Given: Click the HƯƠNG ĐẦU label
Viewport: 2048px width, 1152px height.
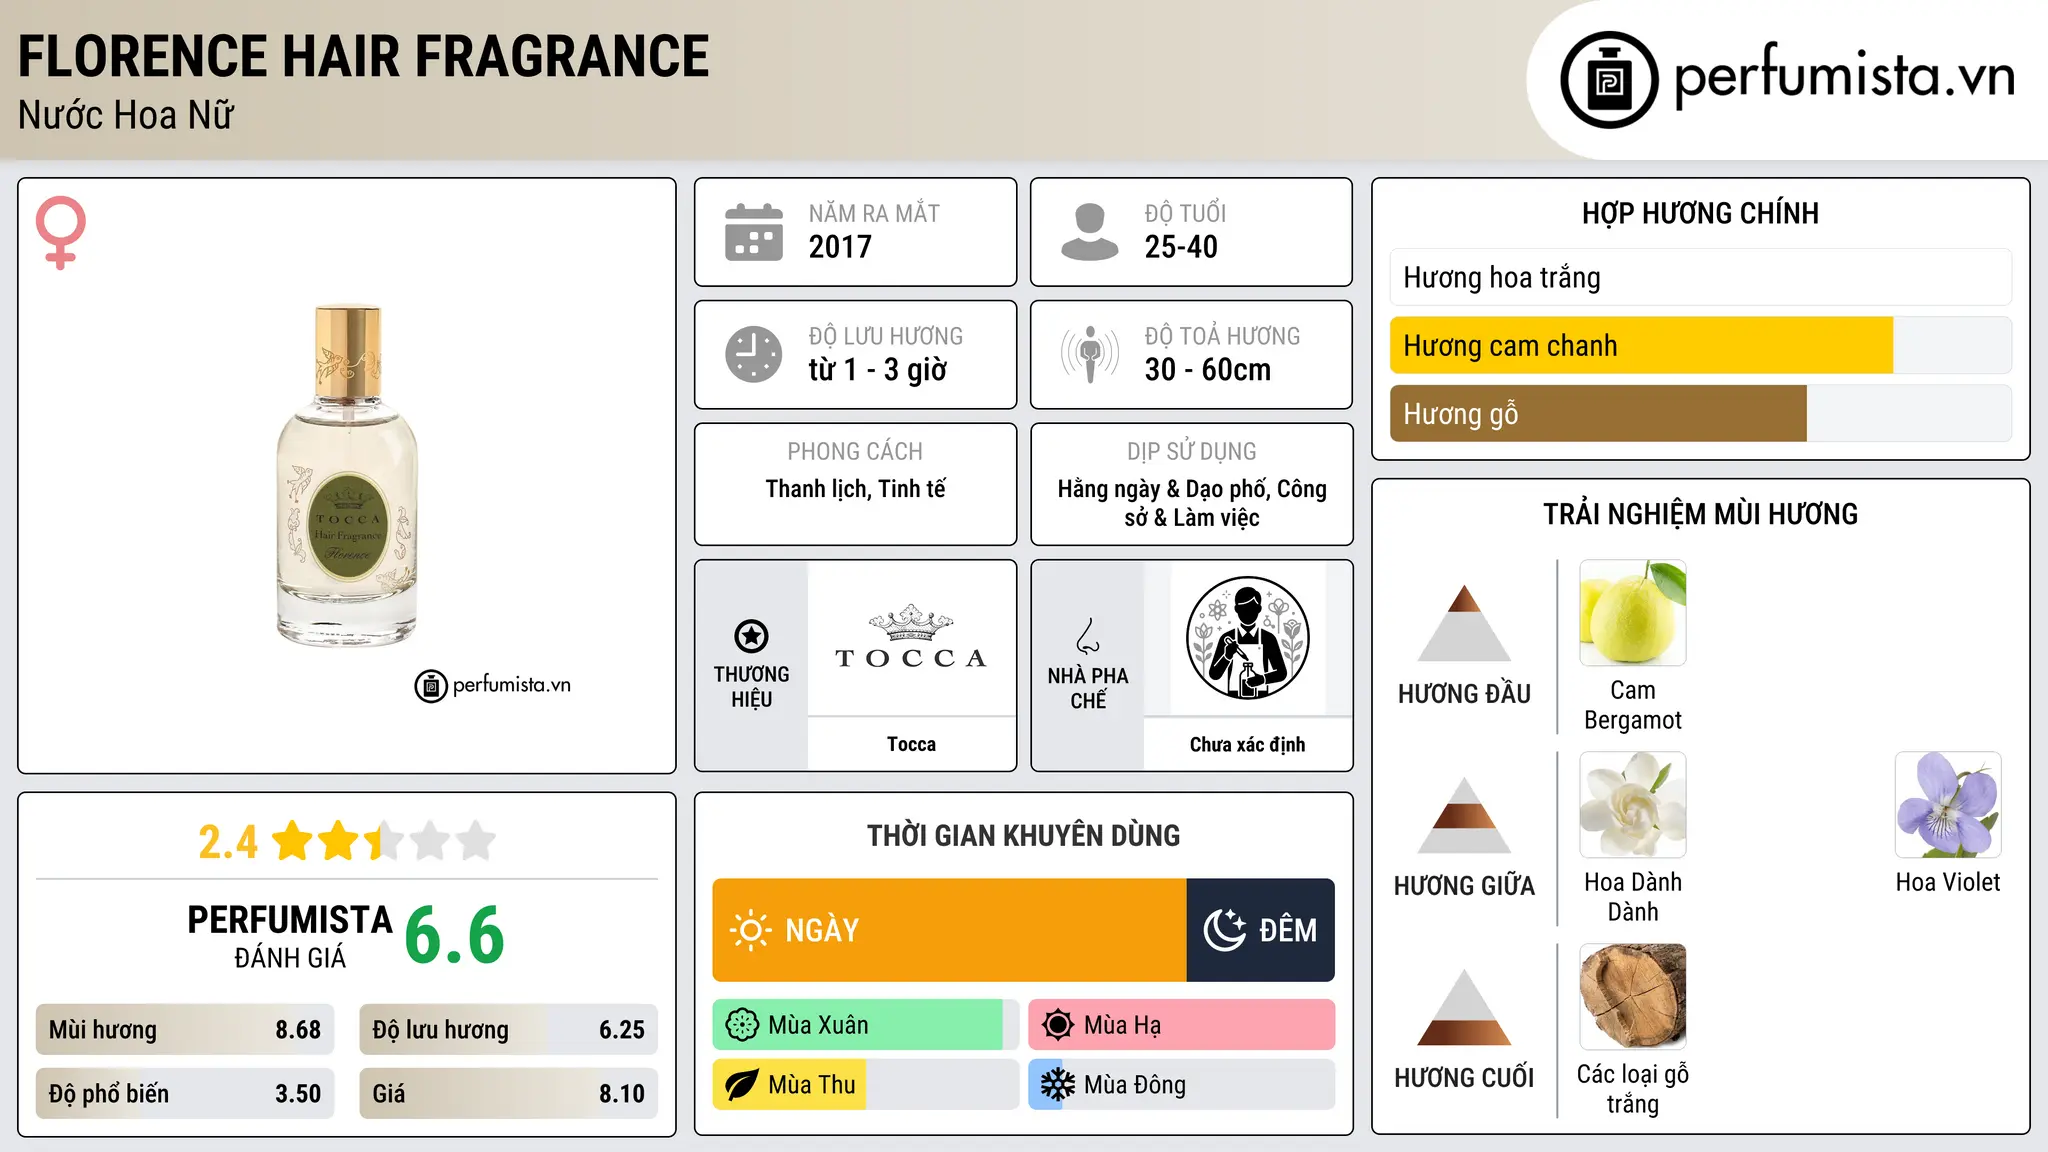Looking at the screenshot, I should 1464,694.
